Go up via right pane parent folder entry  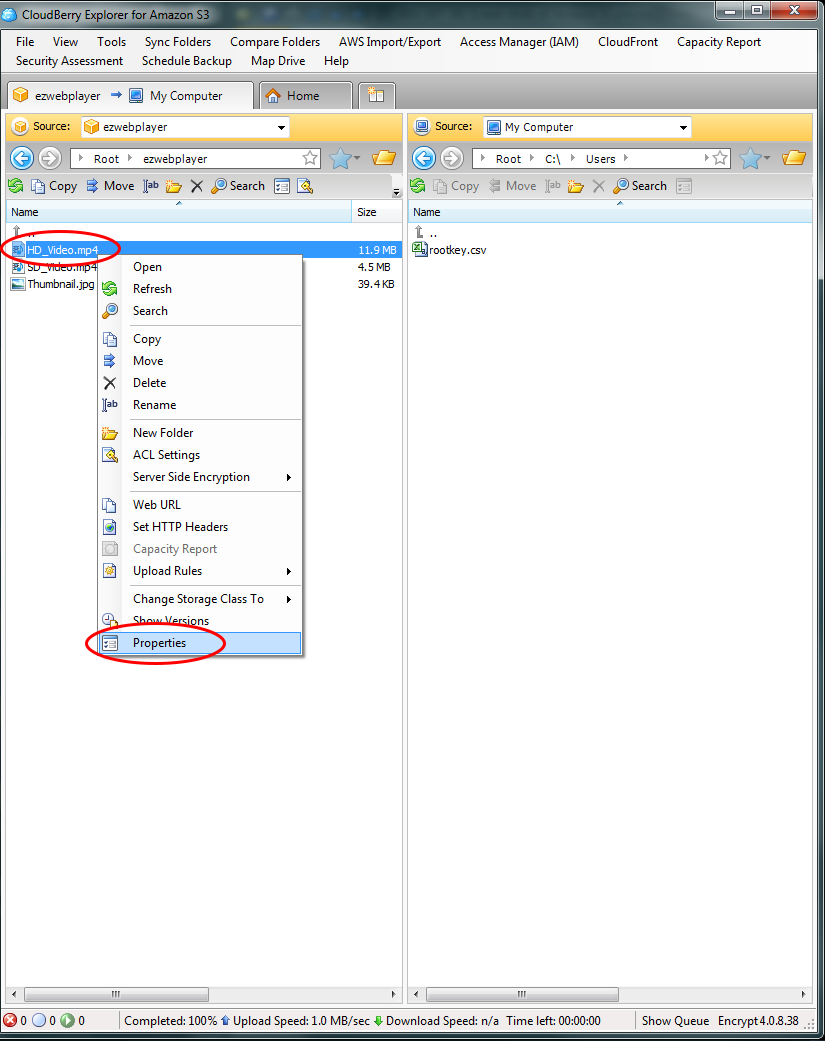coord(427,233)
